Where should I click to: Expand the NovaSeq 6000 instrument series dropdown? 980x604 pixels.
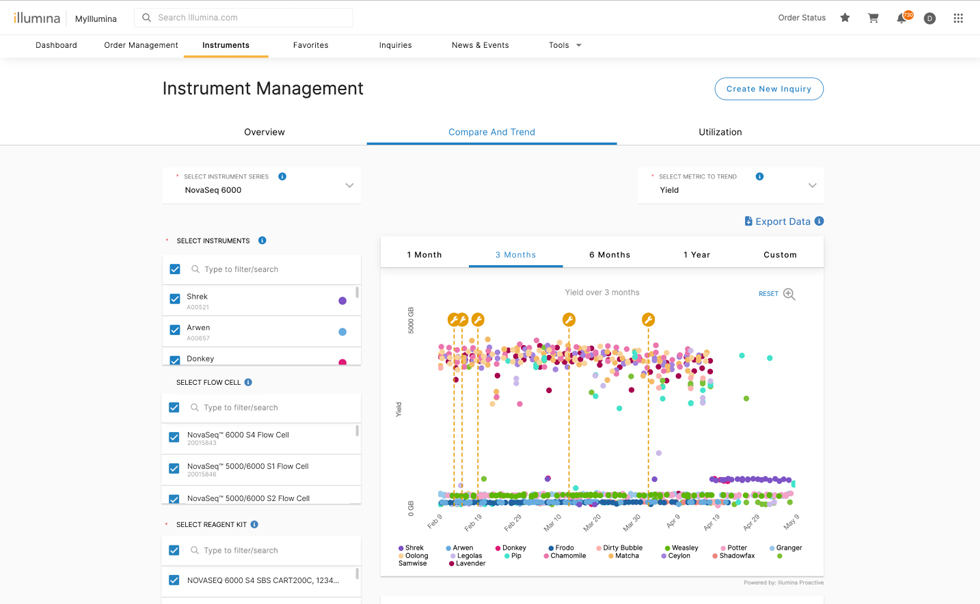click(349, 186)
